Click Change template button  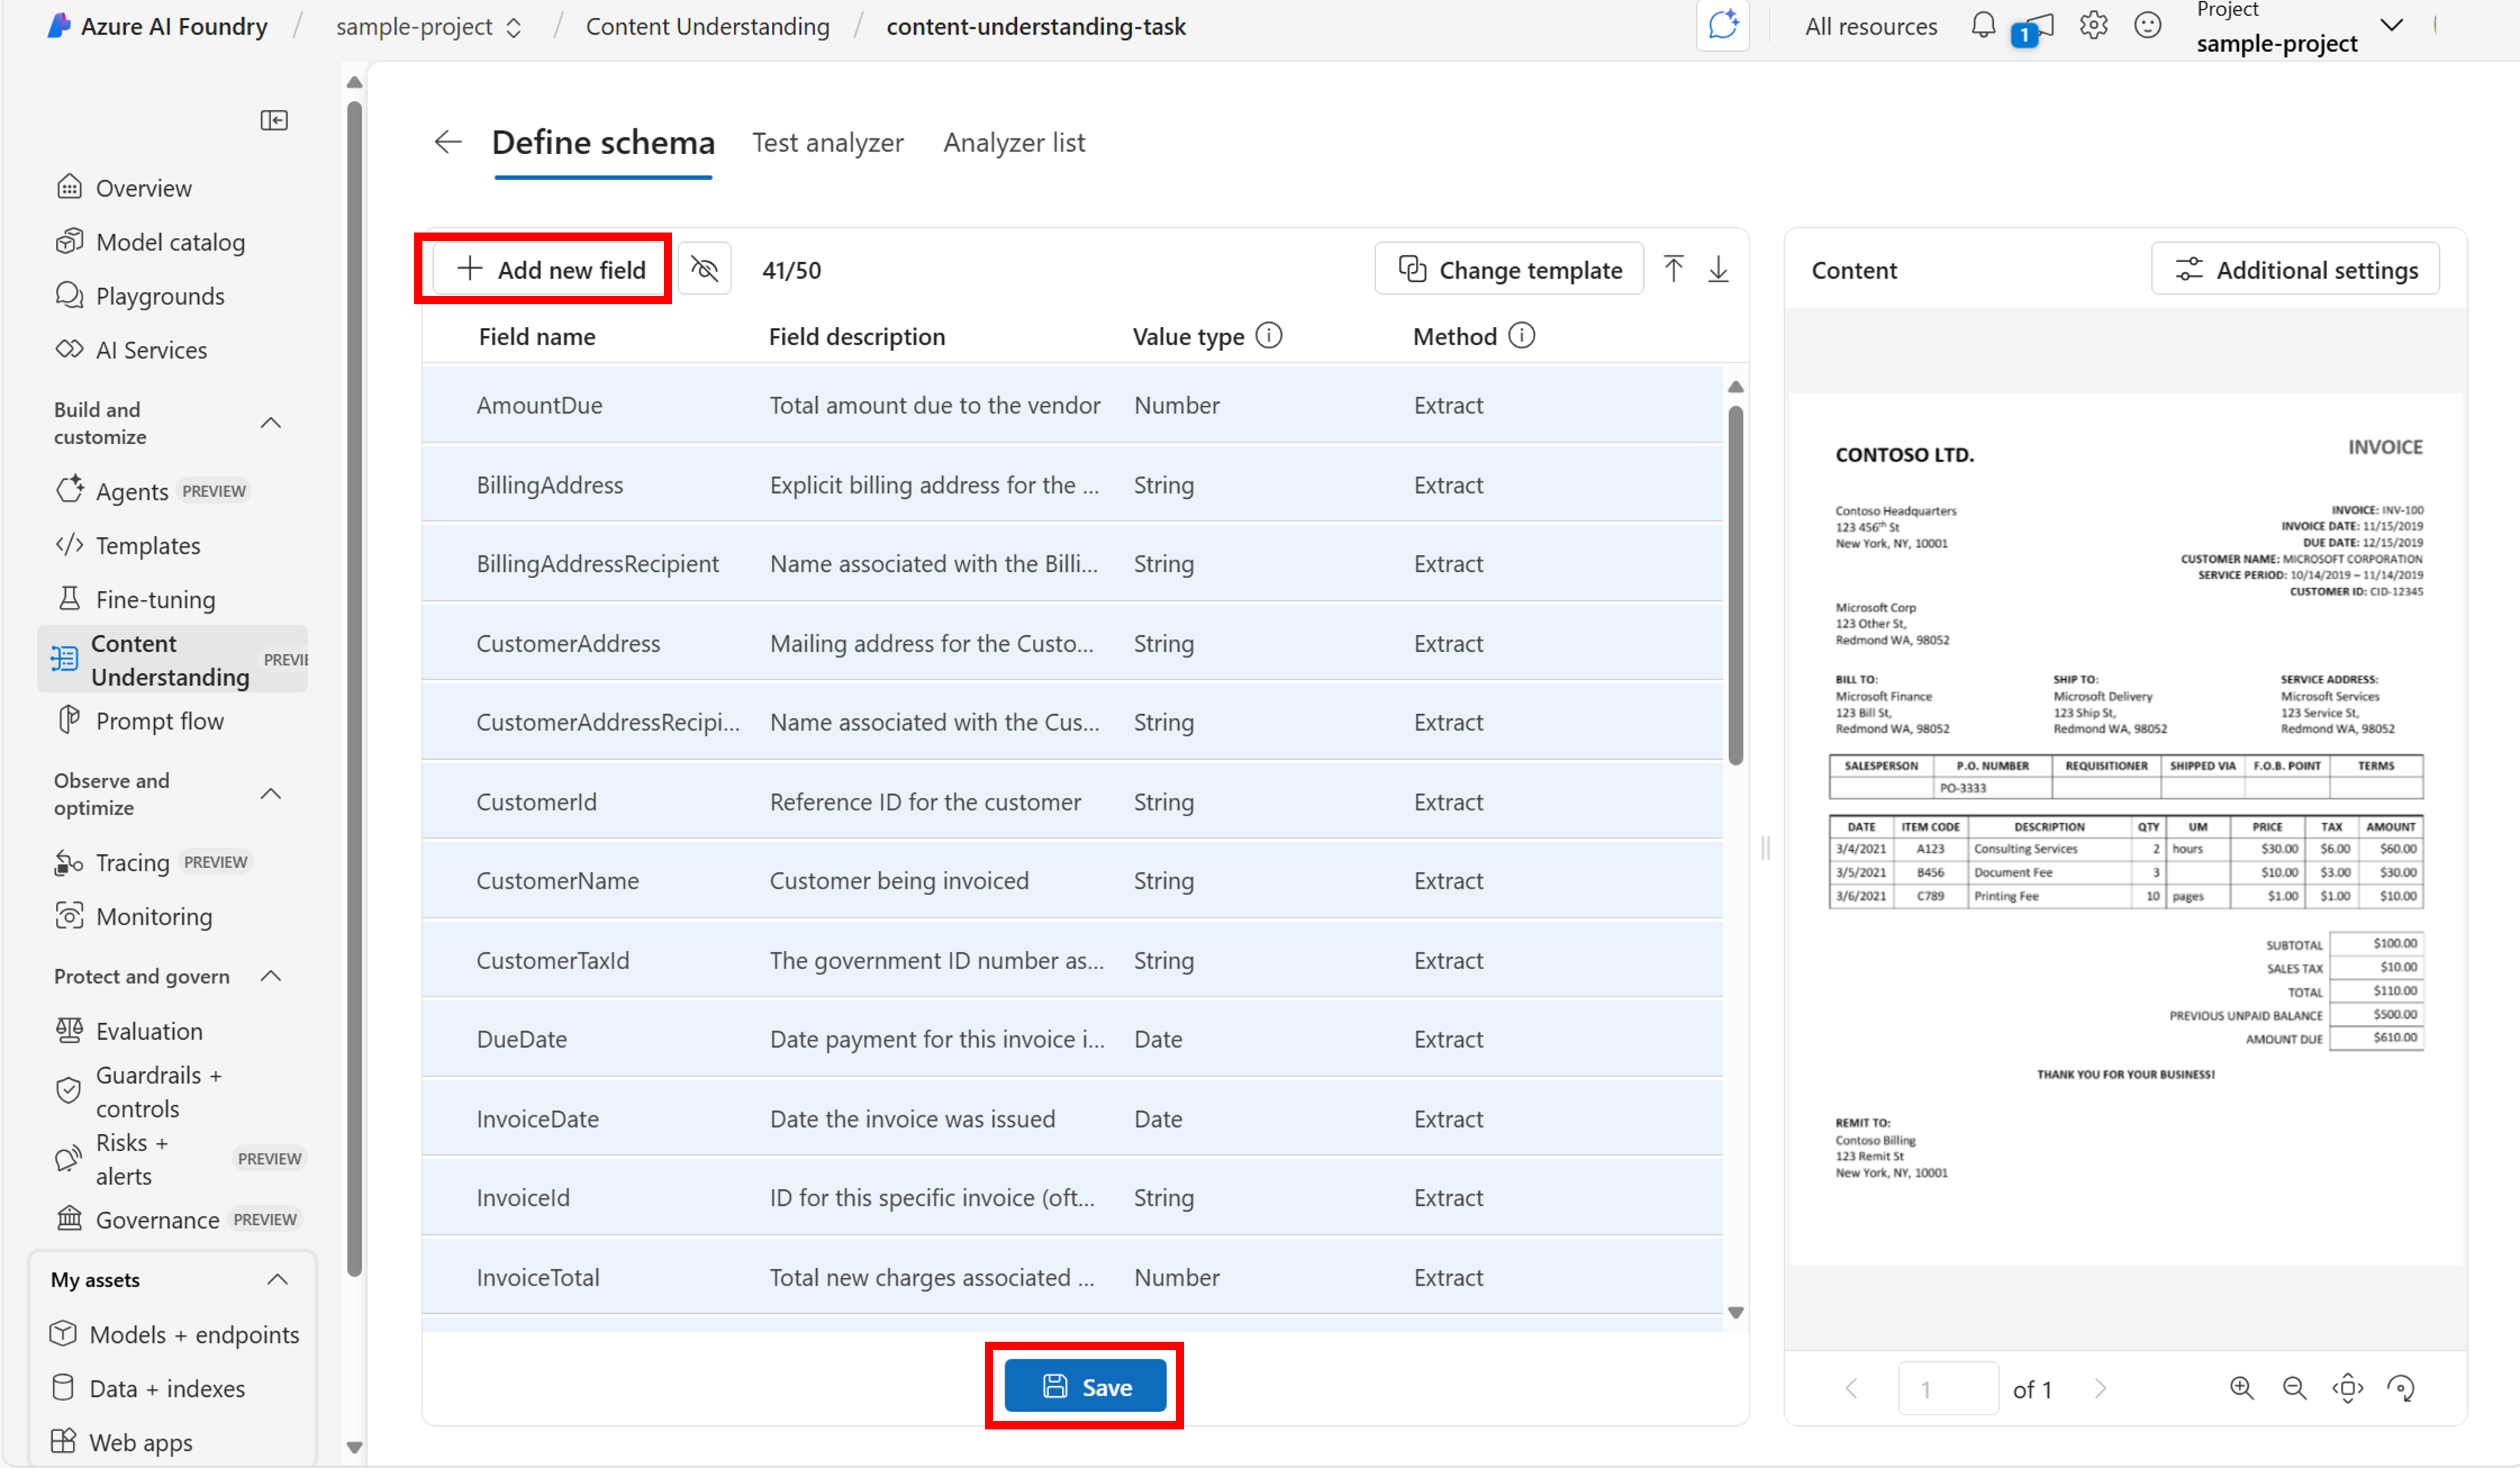pyautogui.click(x=1509, y=269)
